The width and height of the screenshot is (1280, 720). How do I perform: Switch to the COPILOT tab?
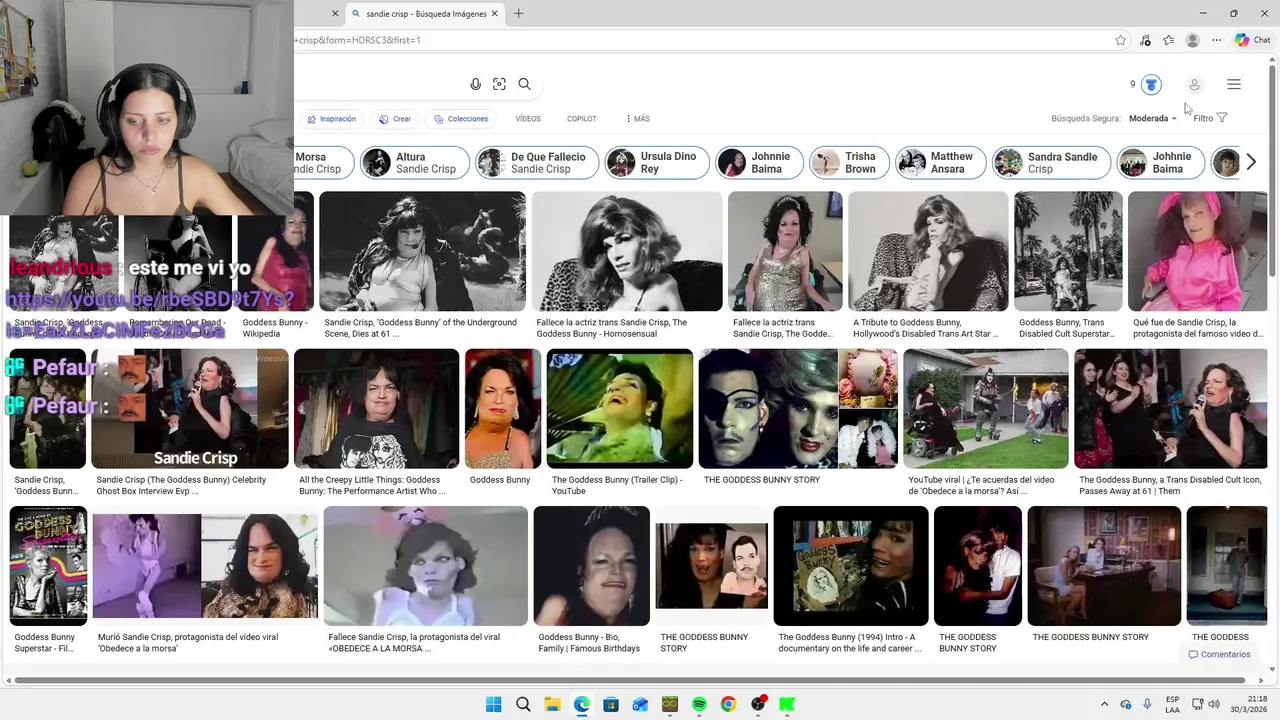pos(582,119)
